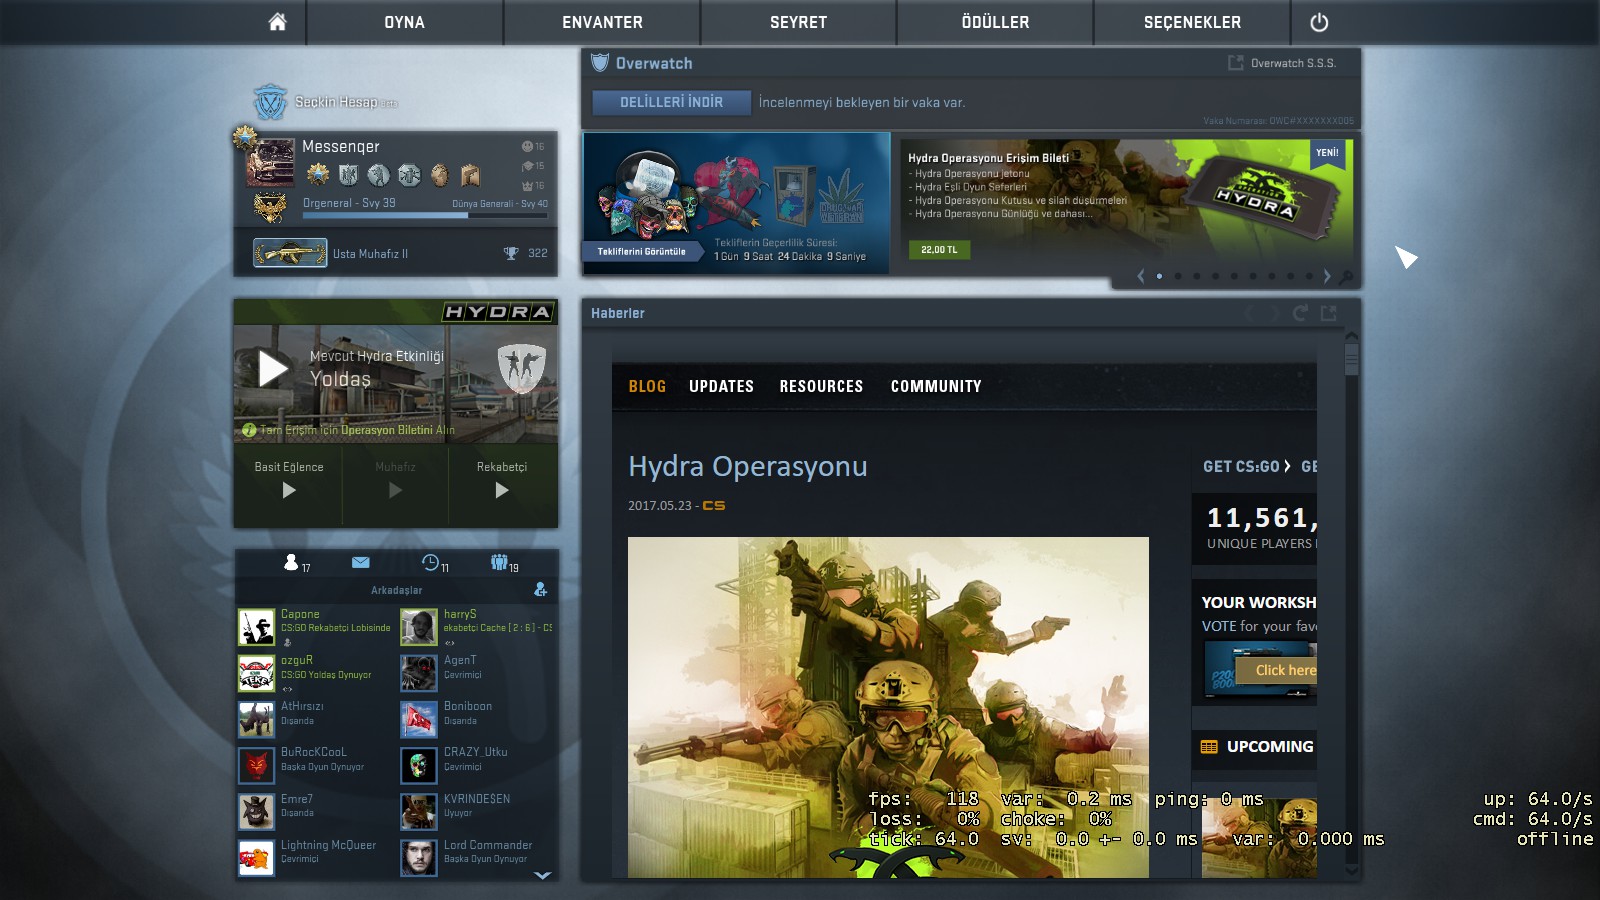1600x900 pixels.
Task: Play the current Hydra event Yoldaş
Action: [x=273, y=368]
